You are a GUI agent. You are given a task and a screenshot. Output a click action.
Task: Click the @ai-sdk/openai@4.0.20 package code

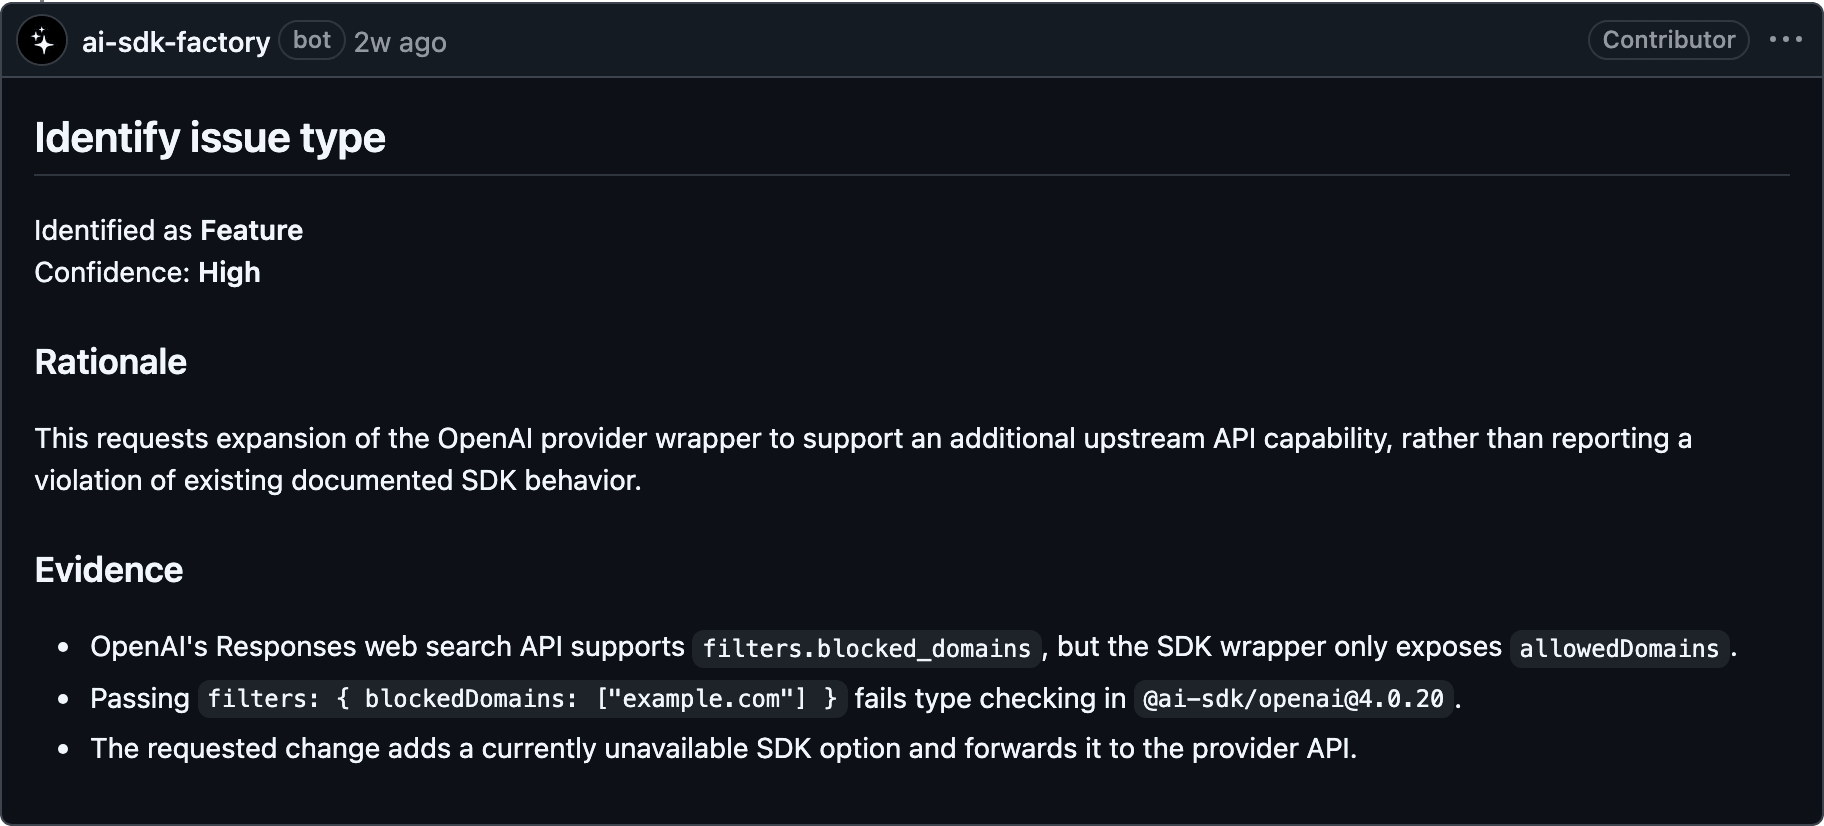(1293, 698)
